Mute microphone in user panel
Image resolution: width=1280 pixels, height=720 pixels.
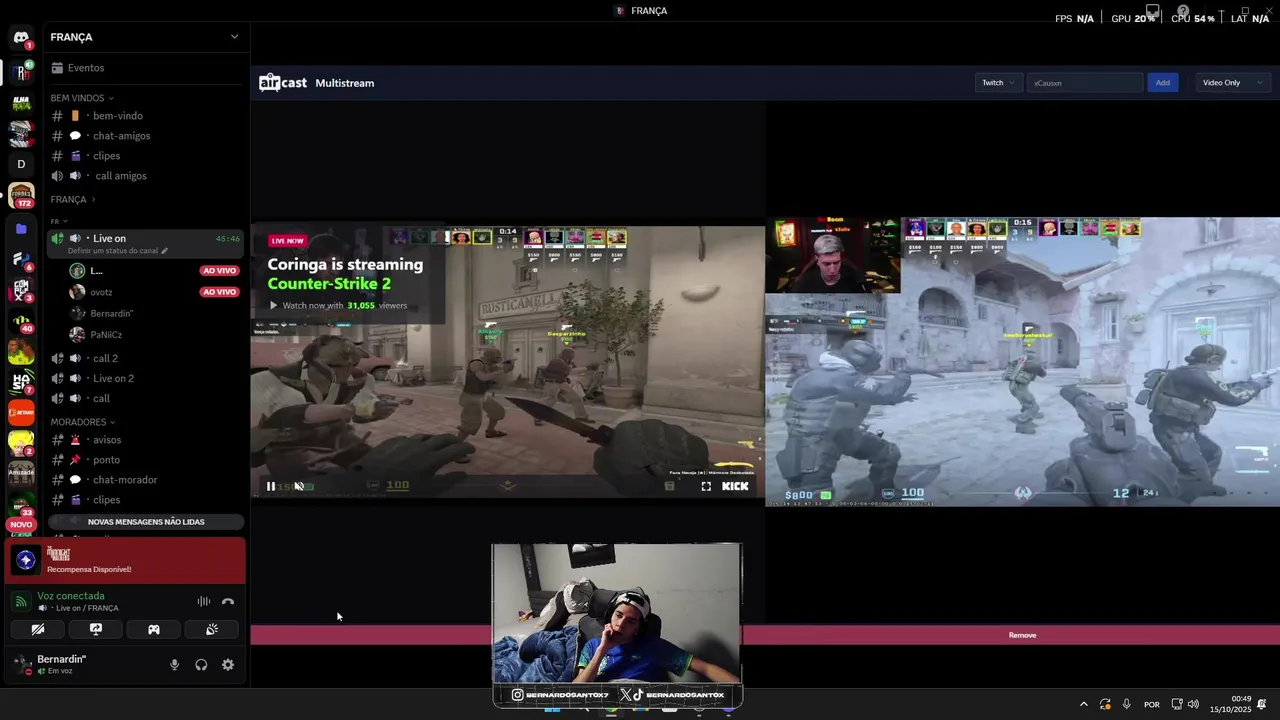[174, 665]
